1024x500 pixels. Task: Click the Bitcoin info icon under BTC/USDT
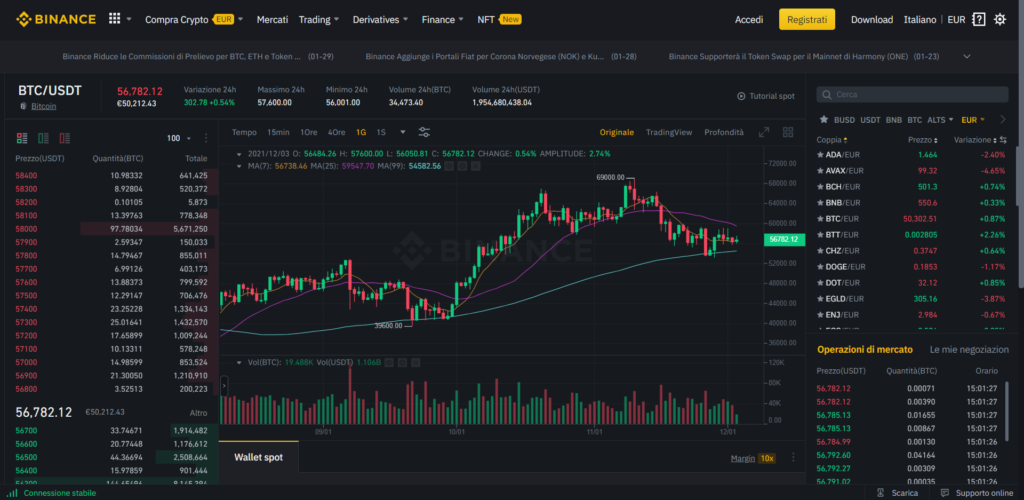pos(24,106)
